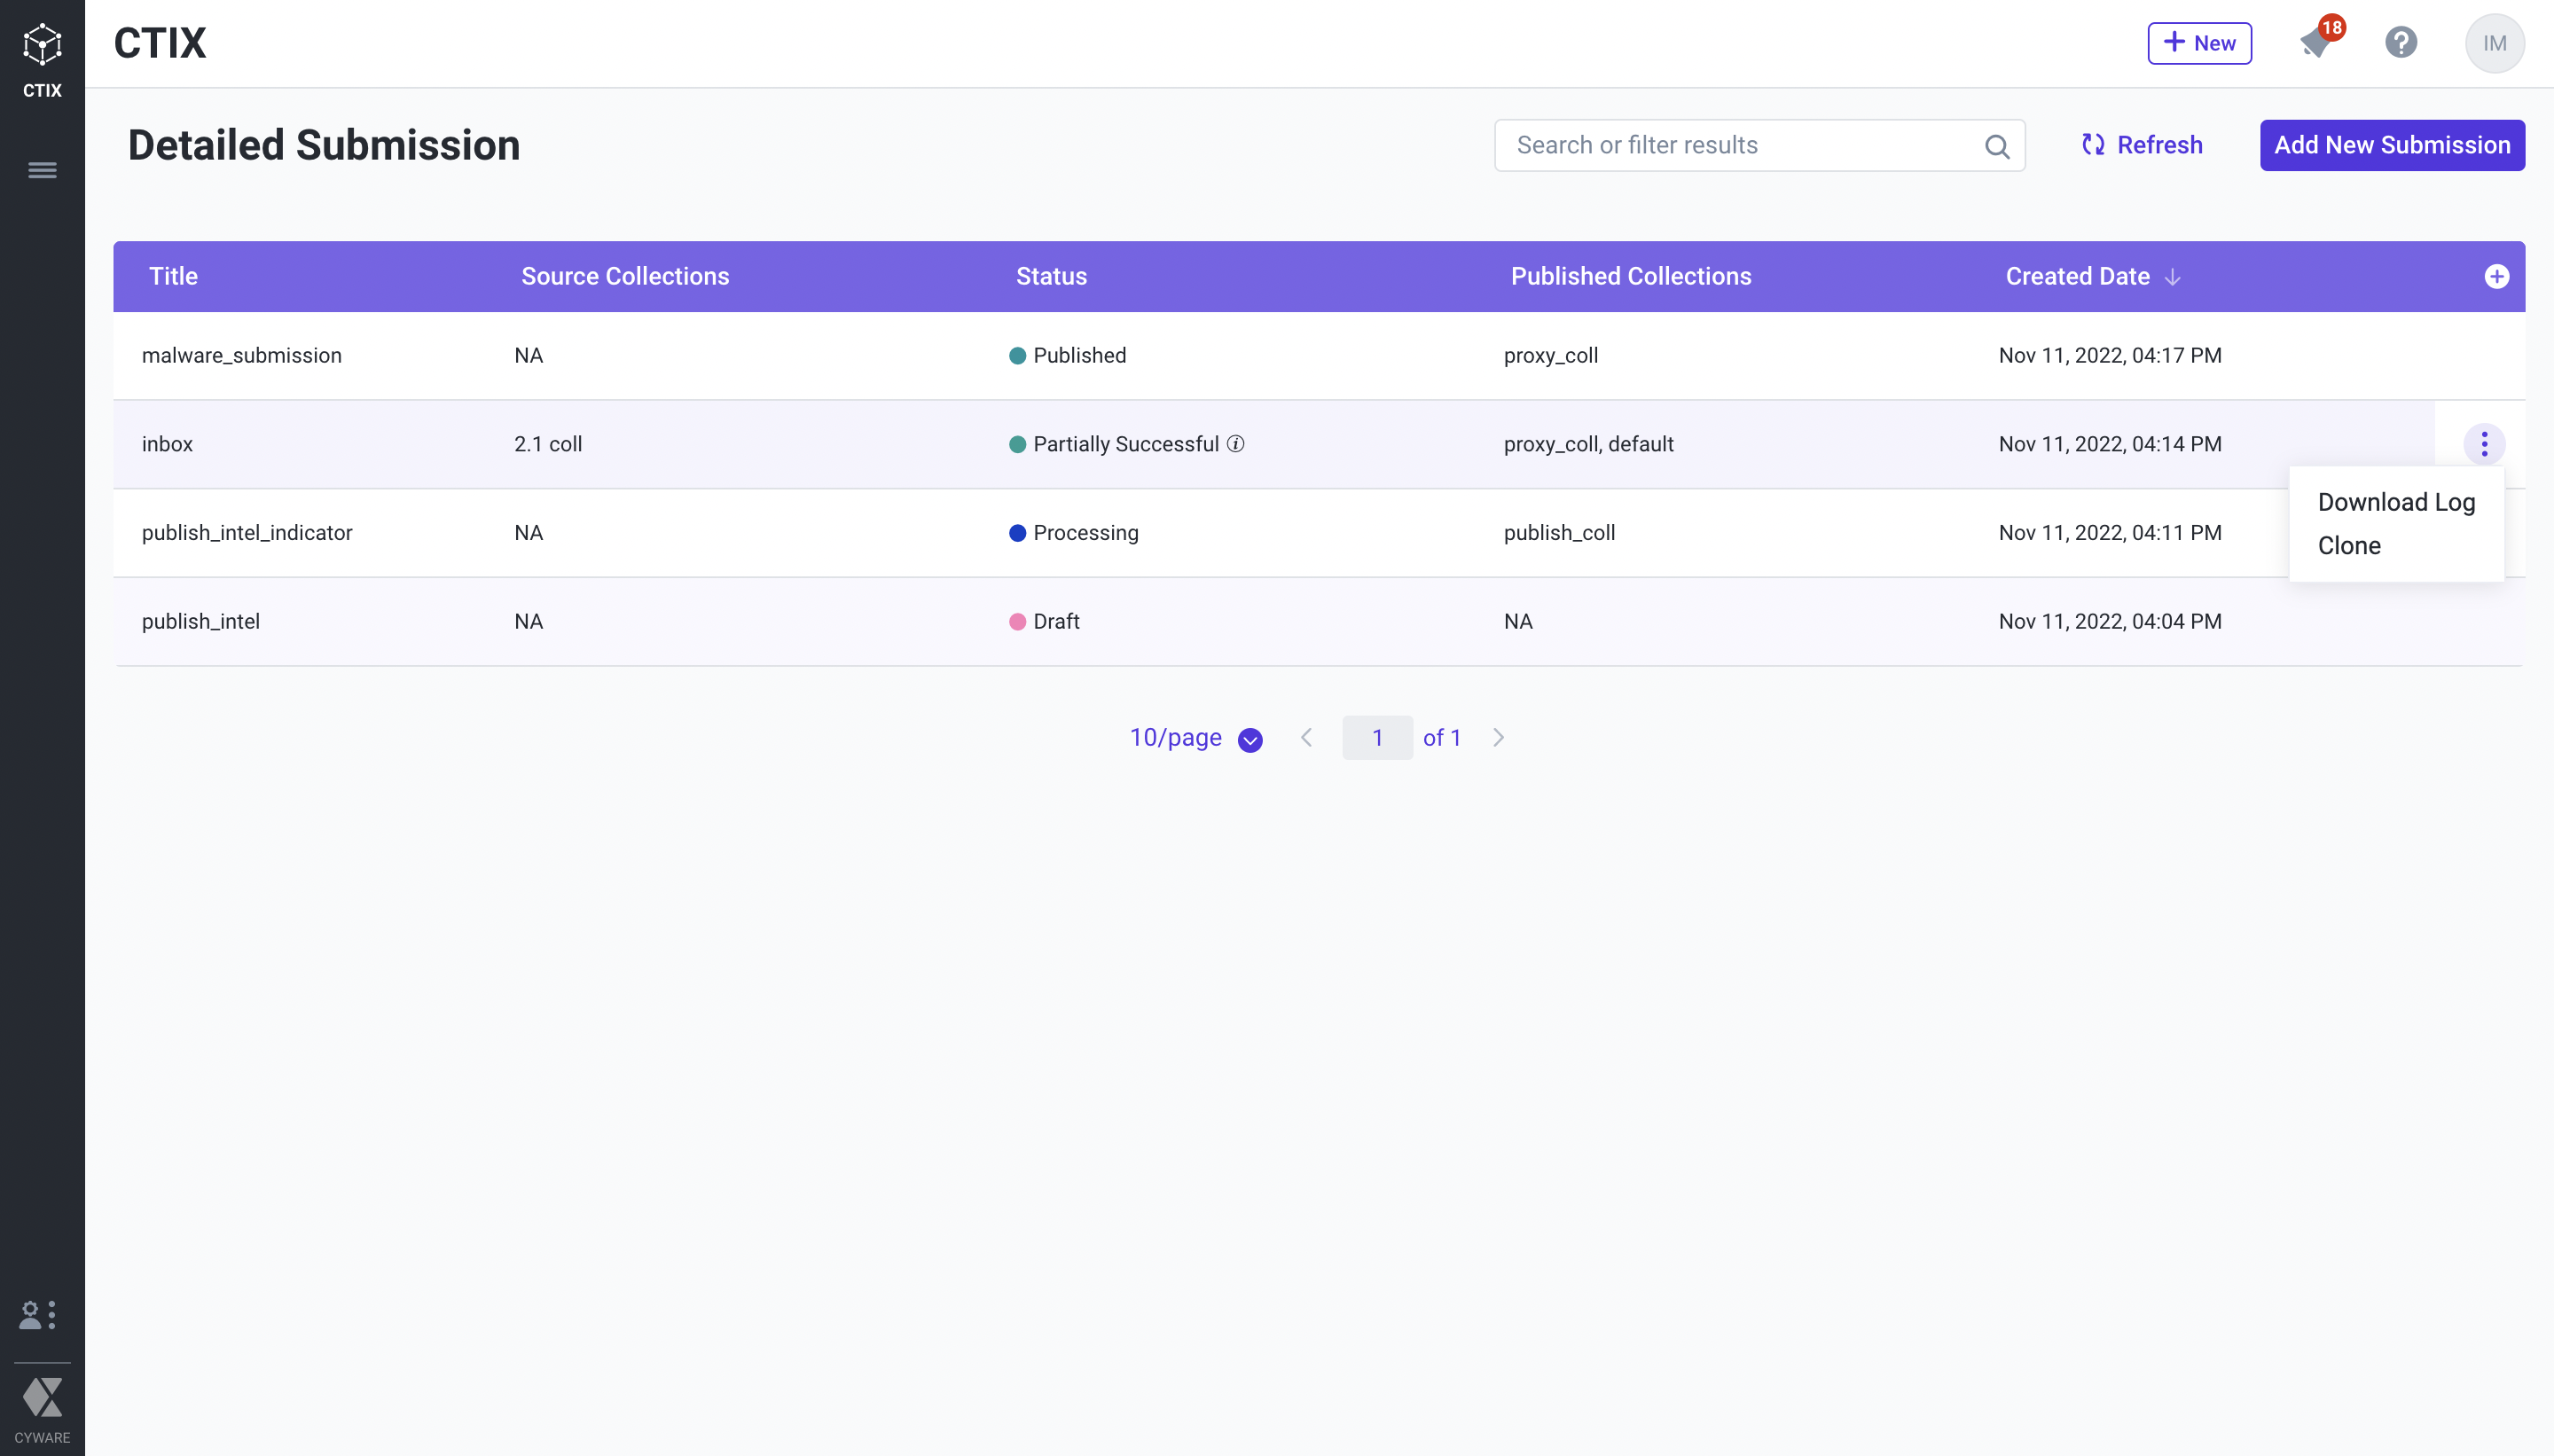The image size is (2554, 1456).
Task: Go to previous page chevron
Action: pos(1306,738)
